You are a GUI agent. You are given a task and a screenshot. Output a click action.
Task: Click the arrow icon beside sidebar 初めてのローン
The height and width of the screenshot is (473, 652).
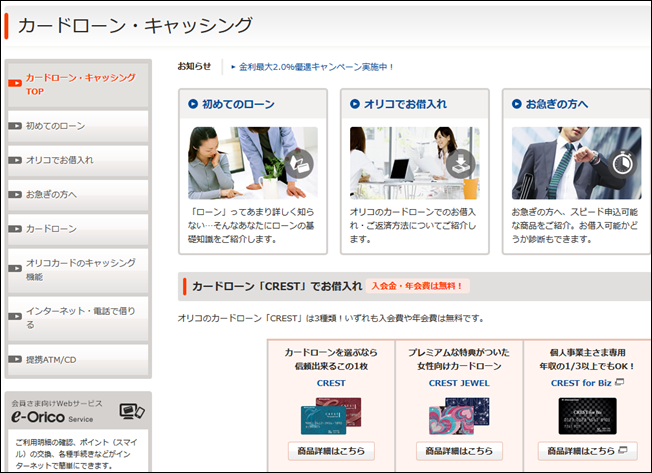tap(15, 126)
